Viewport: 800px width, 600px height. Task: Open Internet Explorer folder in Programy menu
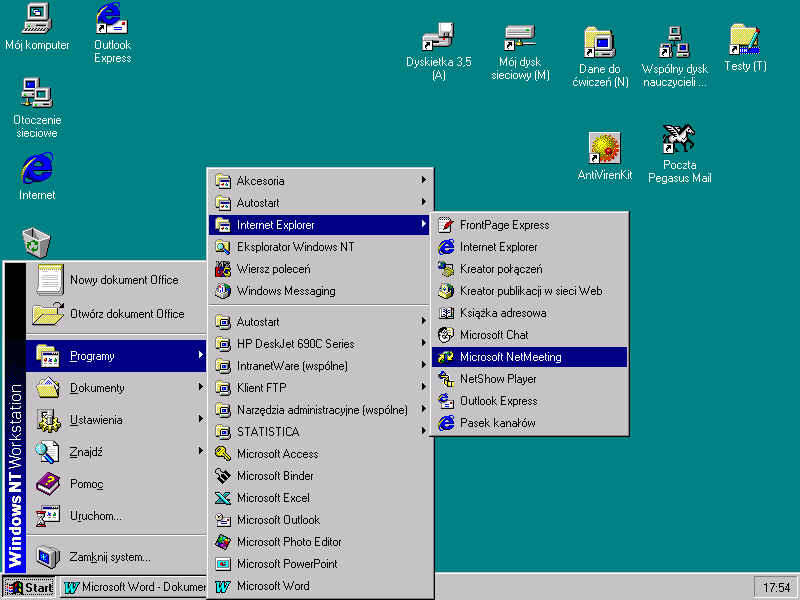(x=319, y=225)
